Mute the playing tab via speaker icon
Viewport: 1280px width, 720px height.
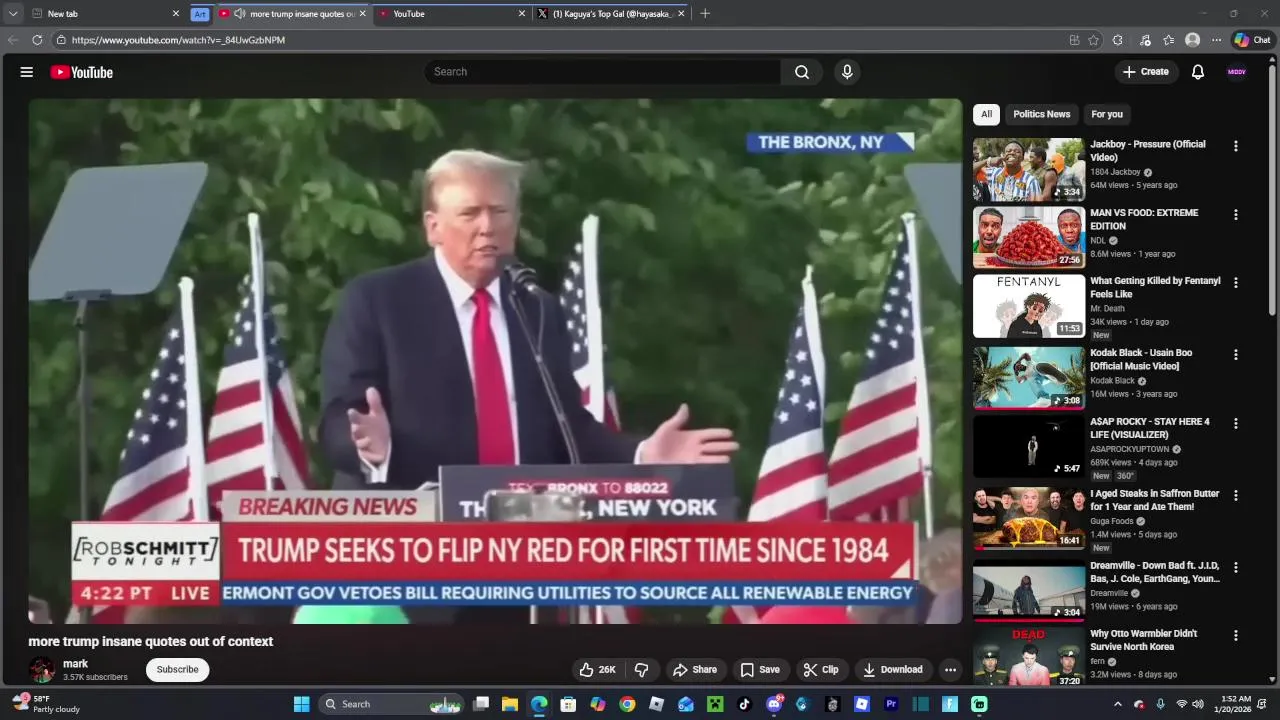[240, 14]
